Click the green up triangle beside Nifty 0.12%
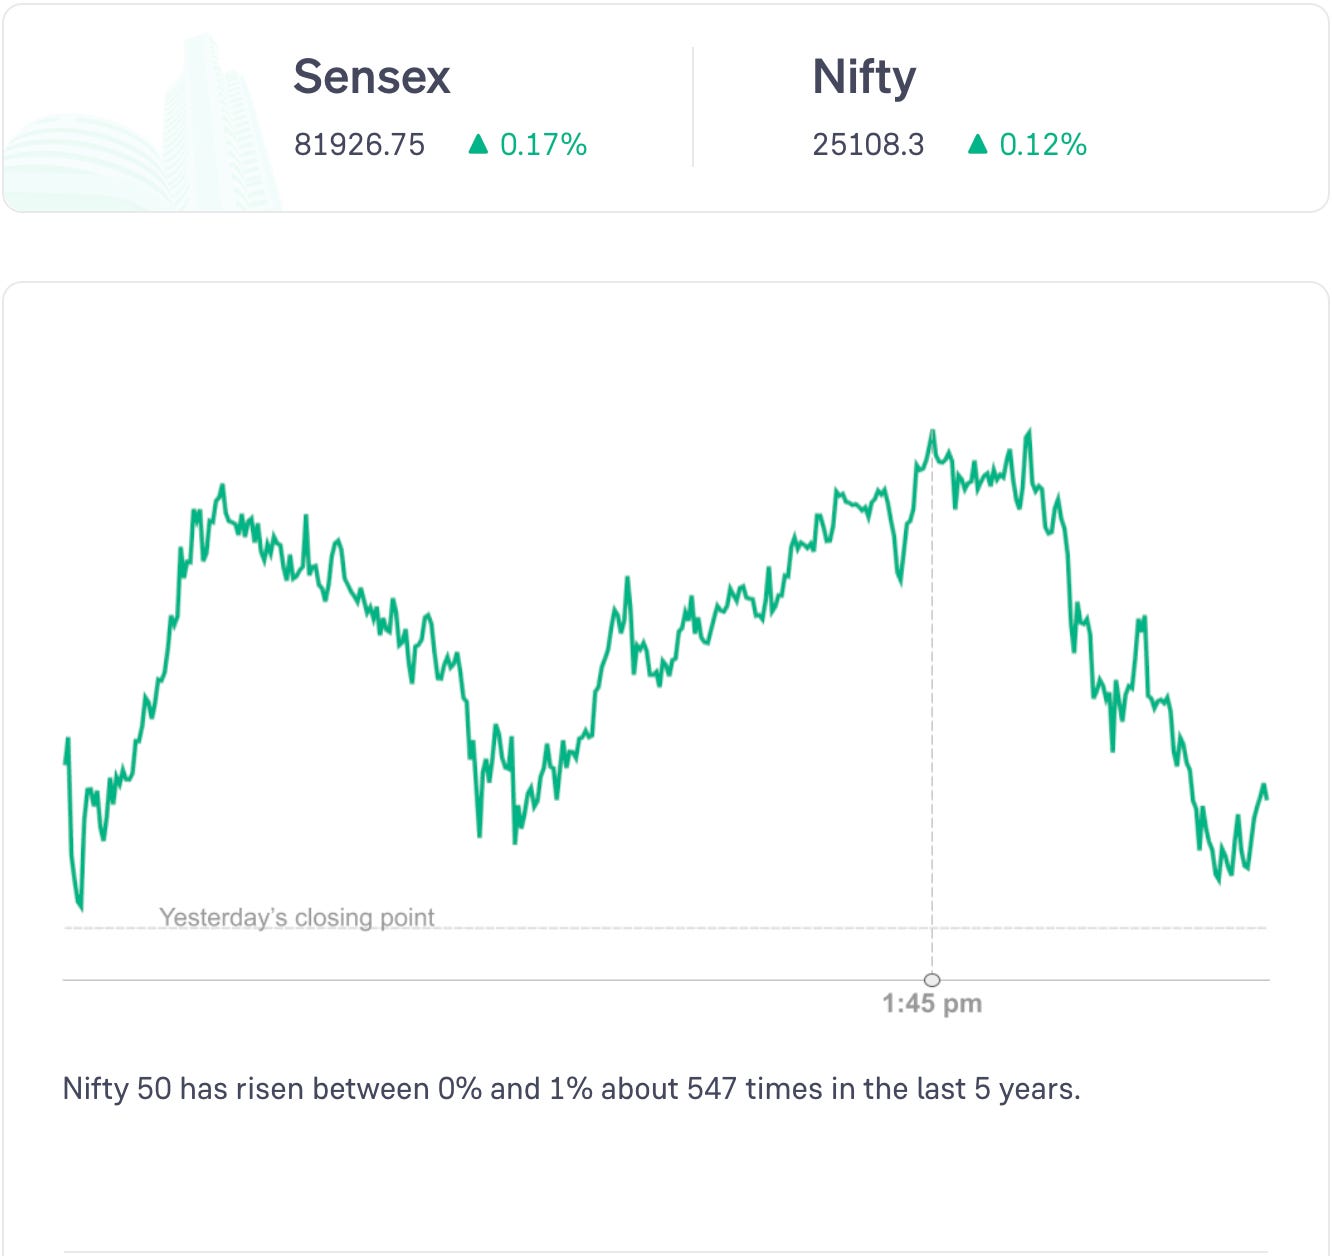 (x=978, y=145)
